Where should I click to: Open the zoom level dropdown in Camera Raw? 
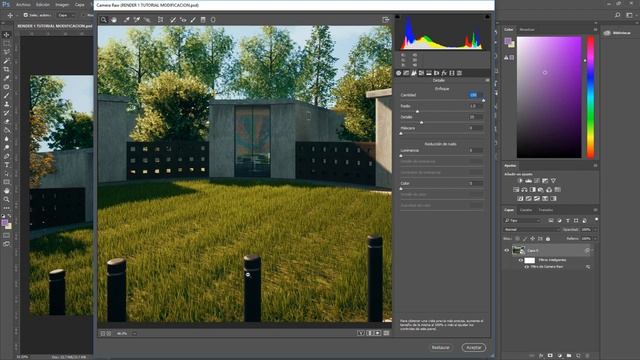point(134,333)
